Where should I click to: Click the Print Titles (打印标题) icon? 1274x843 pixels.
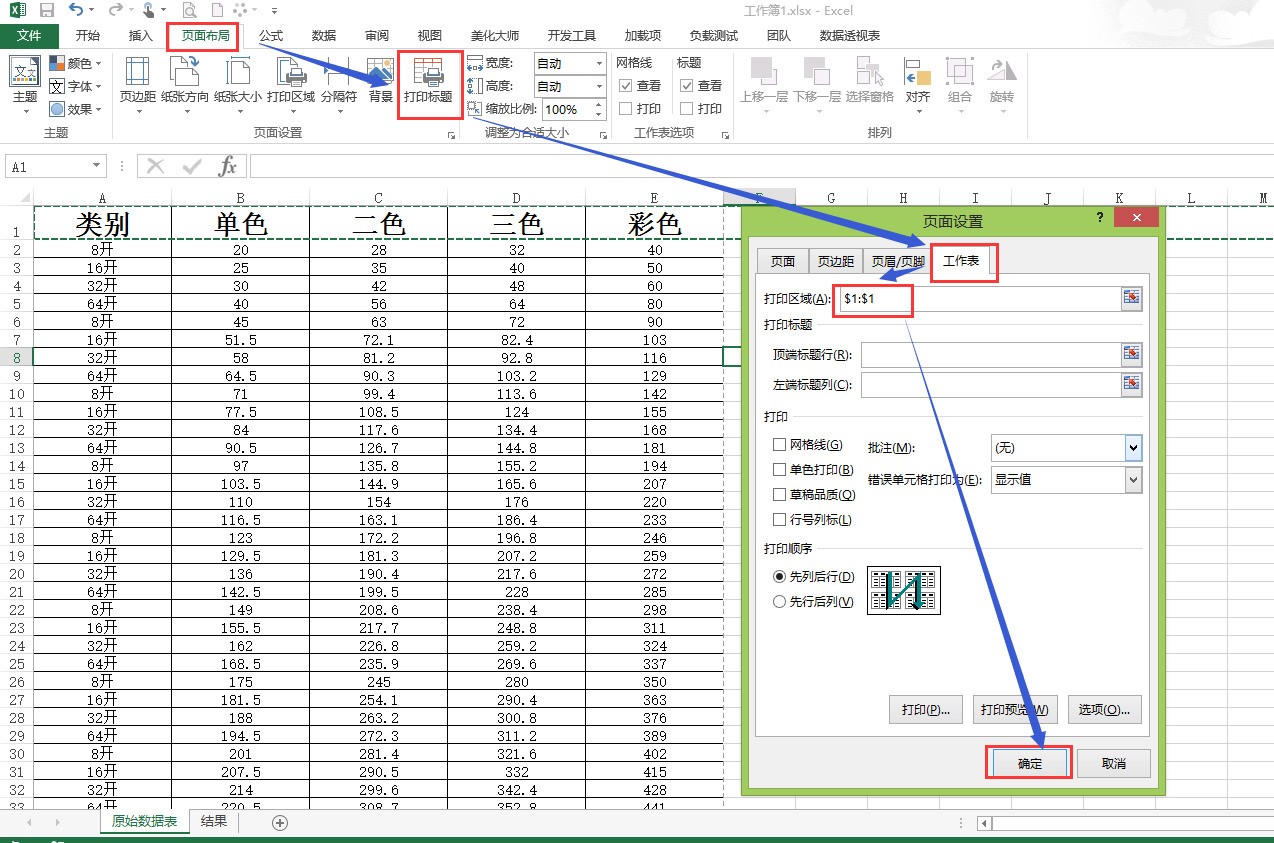pyautogui.click(x=428, y=75)
